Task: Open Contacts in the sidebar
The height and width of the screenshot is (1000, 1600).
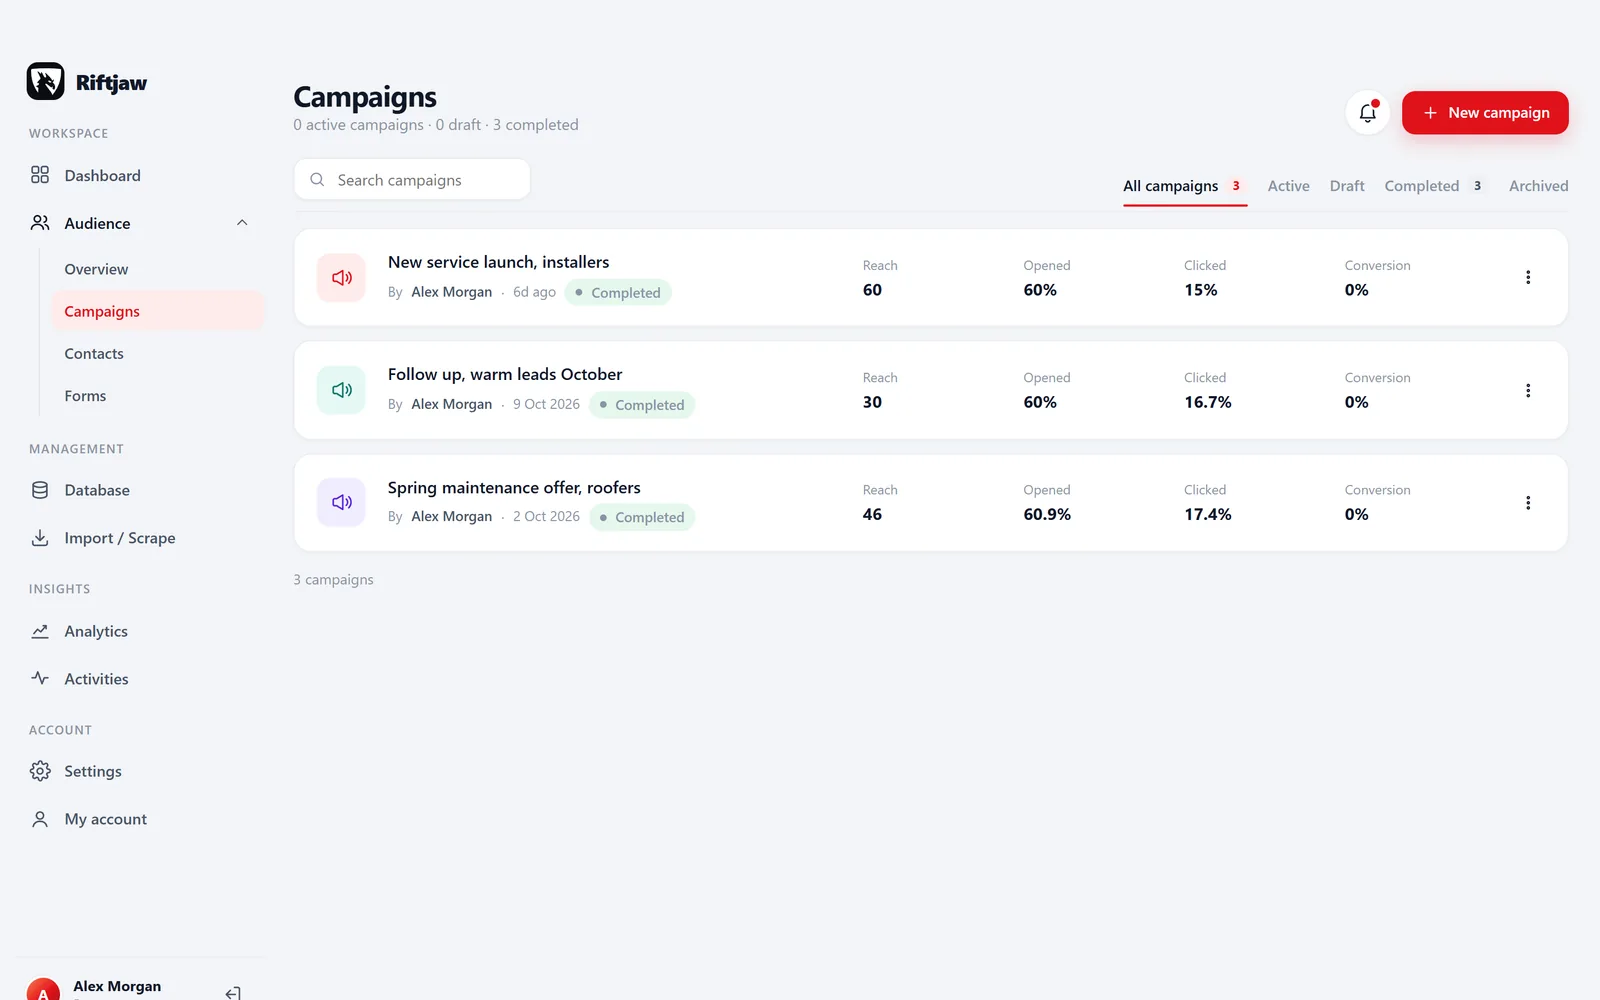Action: coord(94,353)
